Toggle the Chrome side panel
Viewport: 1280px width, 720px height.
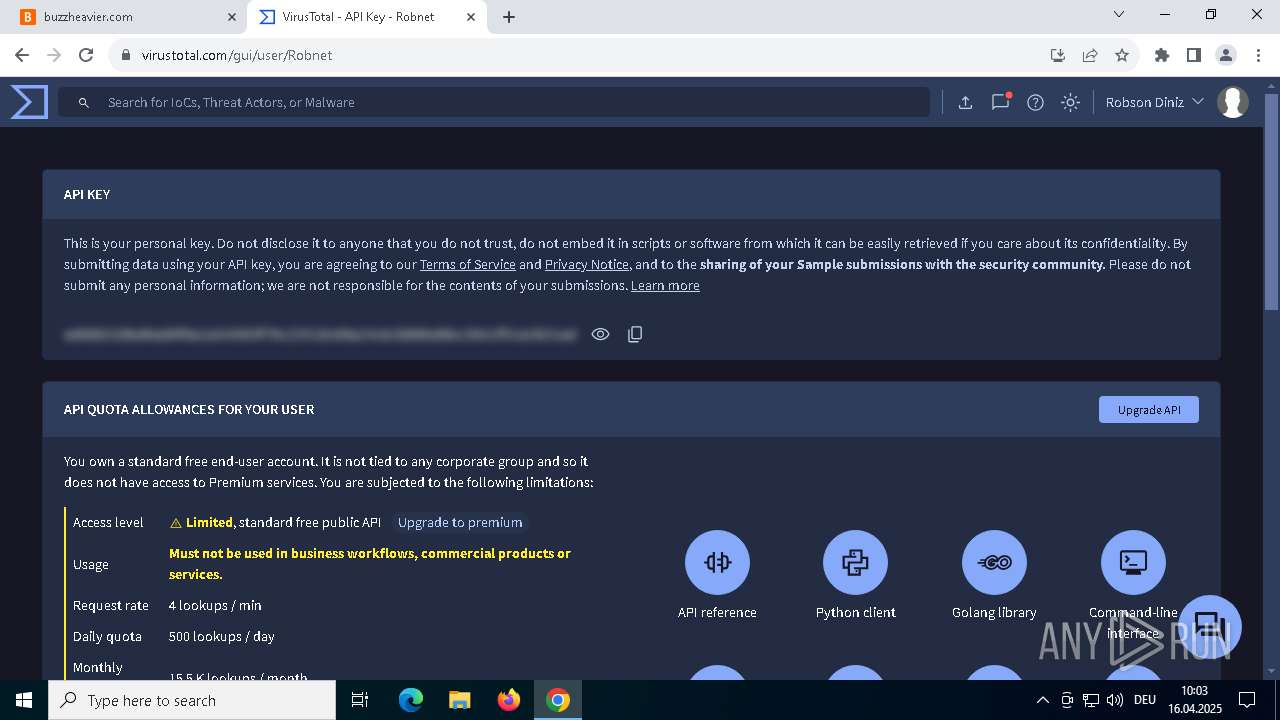coord(1193,55)
